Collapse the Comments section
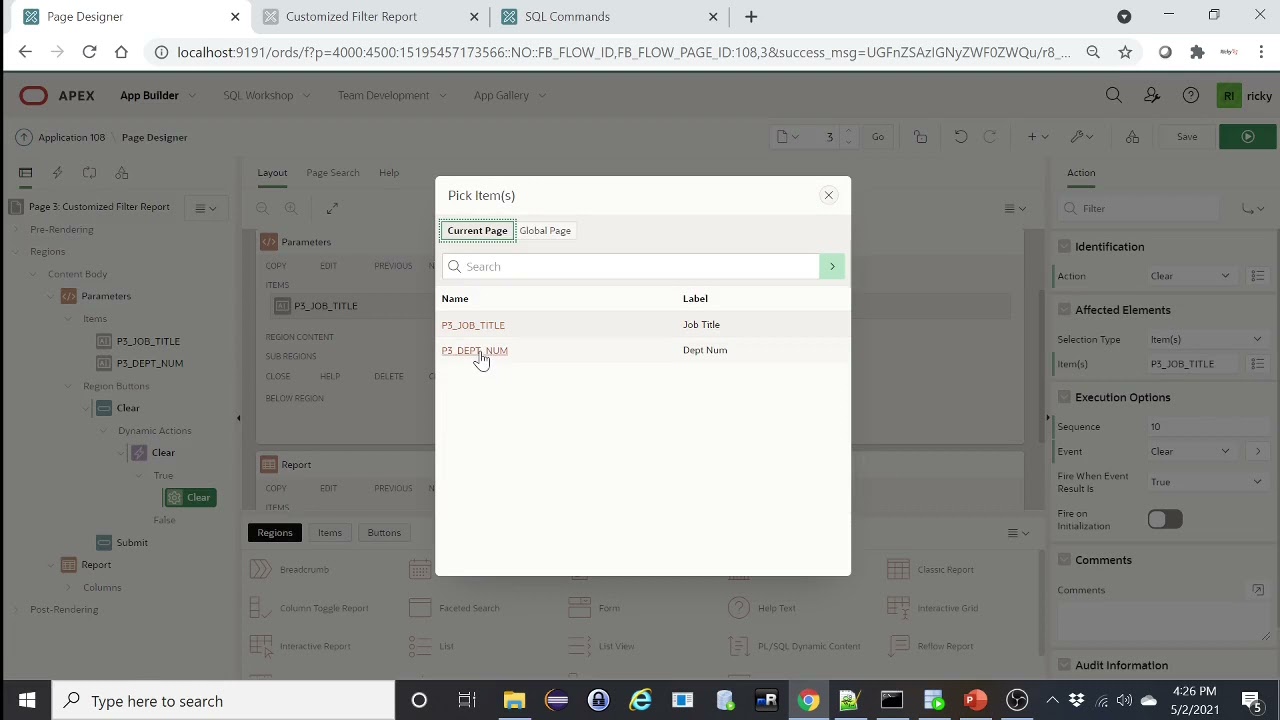This screenshot has width=1280, height=720. (x=1064, y=561)
